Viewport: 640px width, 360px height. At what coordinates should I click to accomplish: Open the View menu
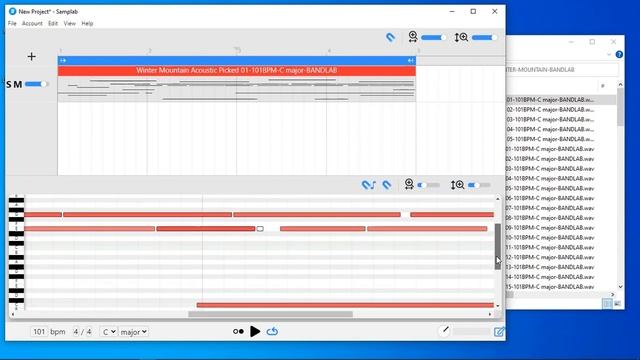click(69, 23)
